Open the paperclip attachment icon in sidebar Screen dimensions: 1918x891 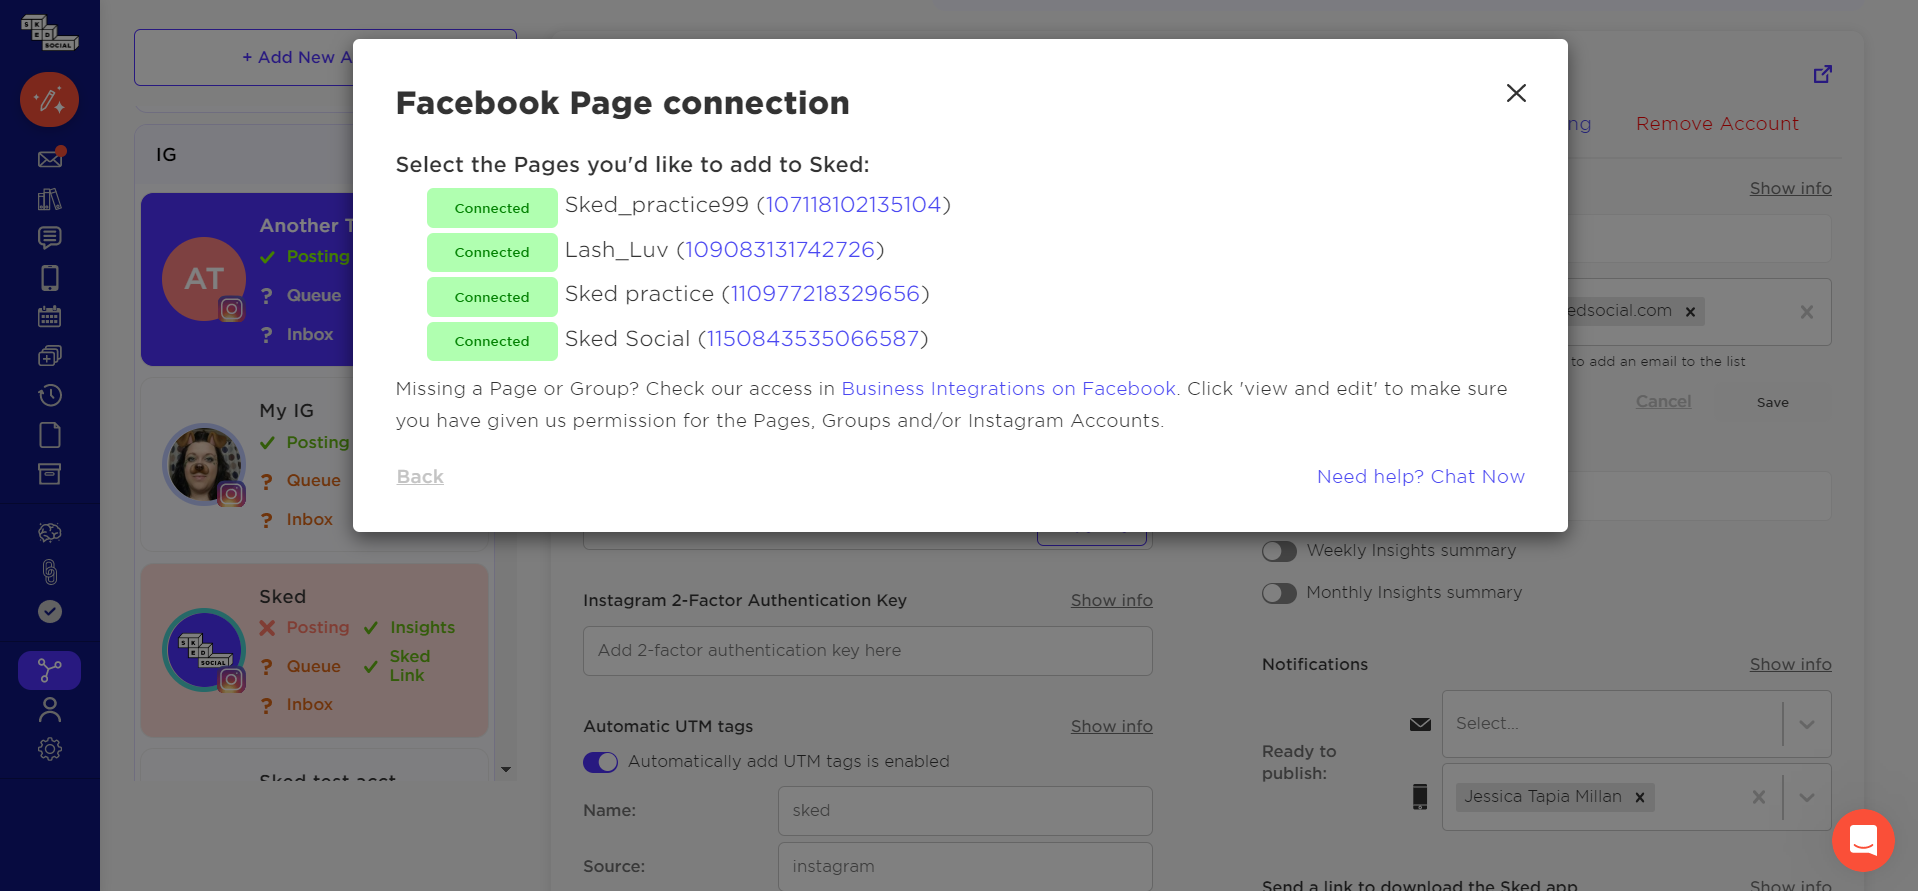[49, 572]
